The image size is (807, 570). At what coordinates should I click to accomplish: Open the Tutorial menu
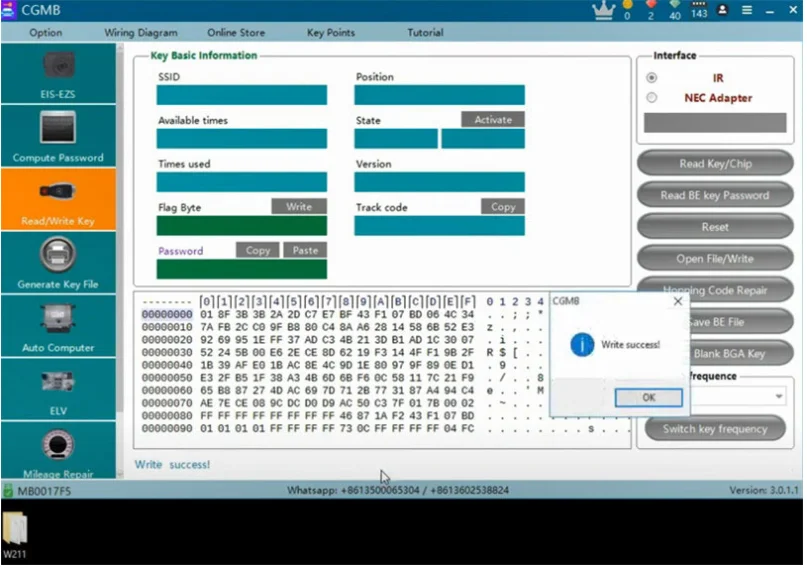pos(425,32)
